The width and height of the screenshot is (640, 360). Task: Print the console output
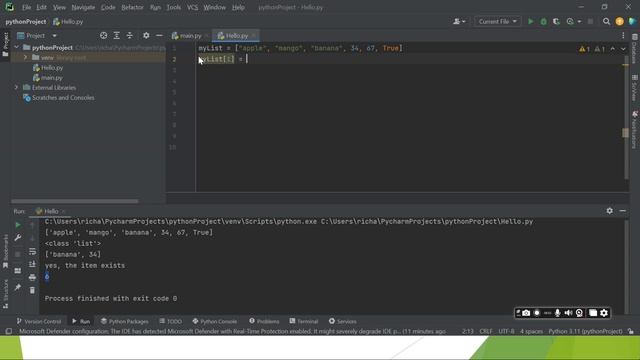point(32,278)
